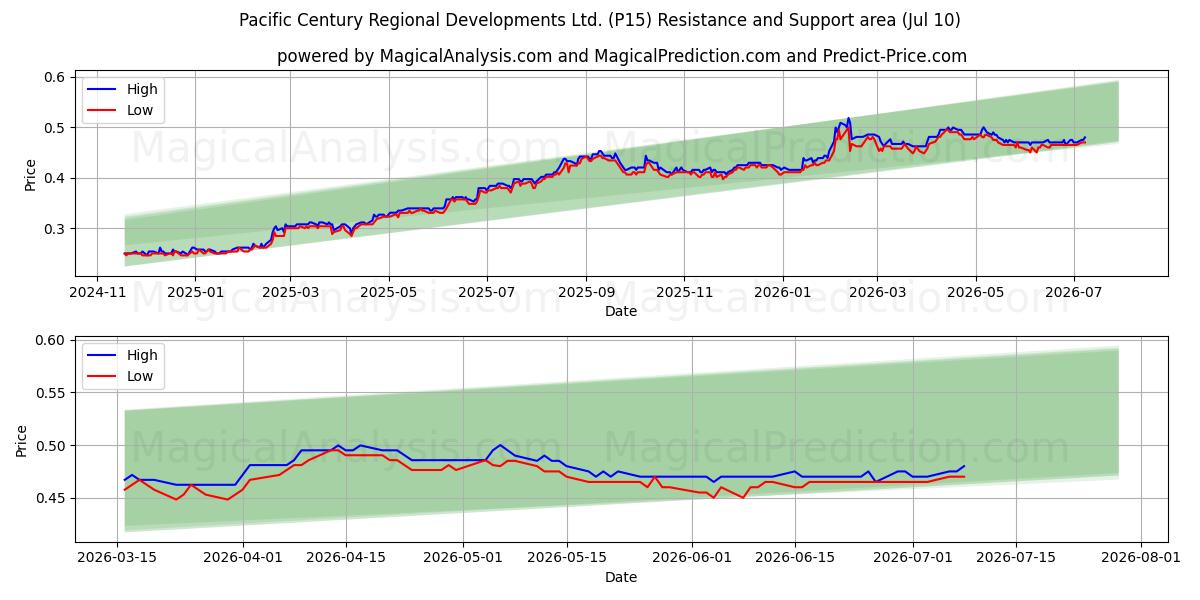Click the '2025-05' x-axis tick label
This screenshot has height=600, width=1200.
(388, 292)
